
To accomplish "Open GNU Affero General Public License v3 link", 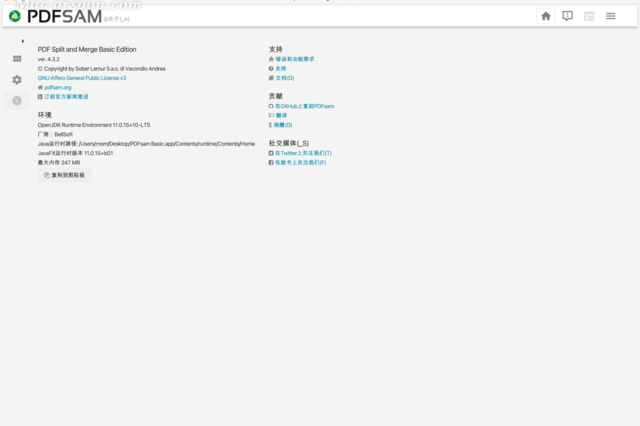I will [82, 78].
